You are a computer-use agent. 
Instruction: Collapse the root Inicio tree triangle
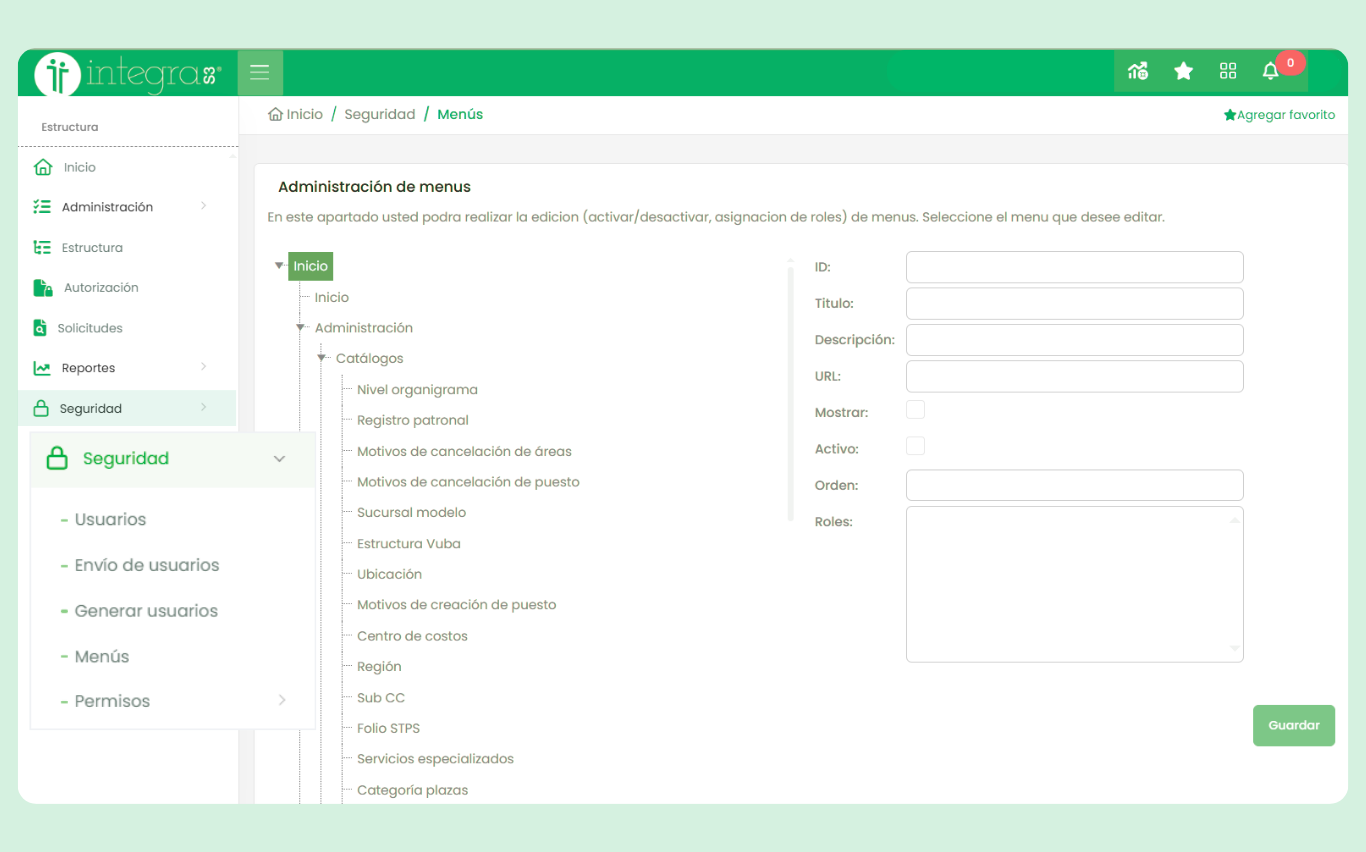pos(279,266)
